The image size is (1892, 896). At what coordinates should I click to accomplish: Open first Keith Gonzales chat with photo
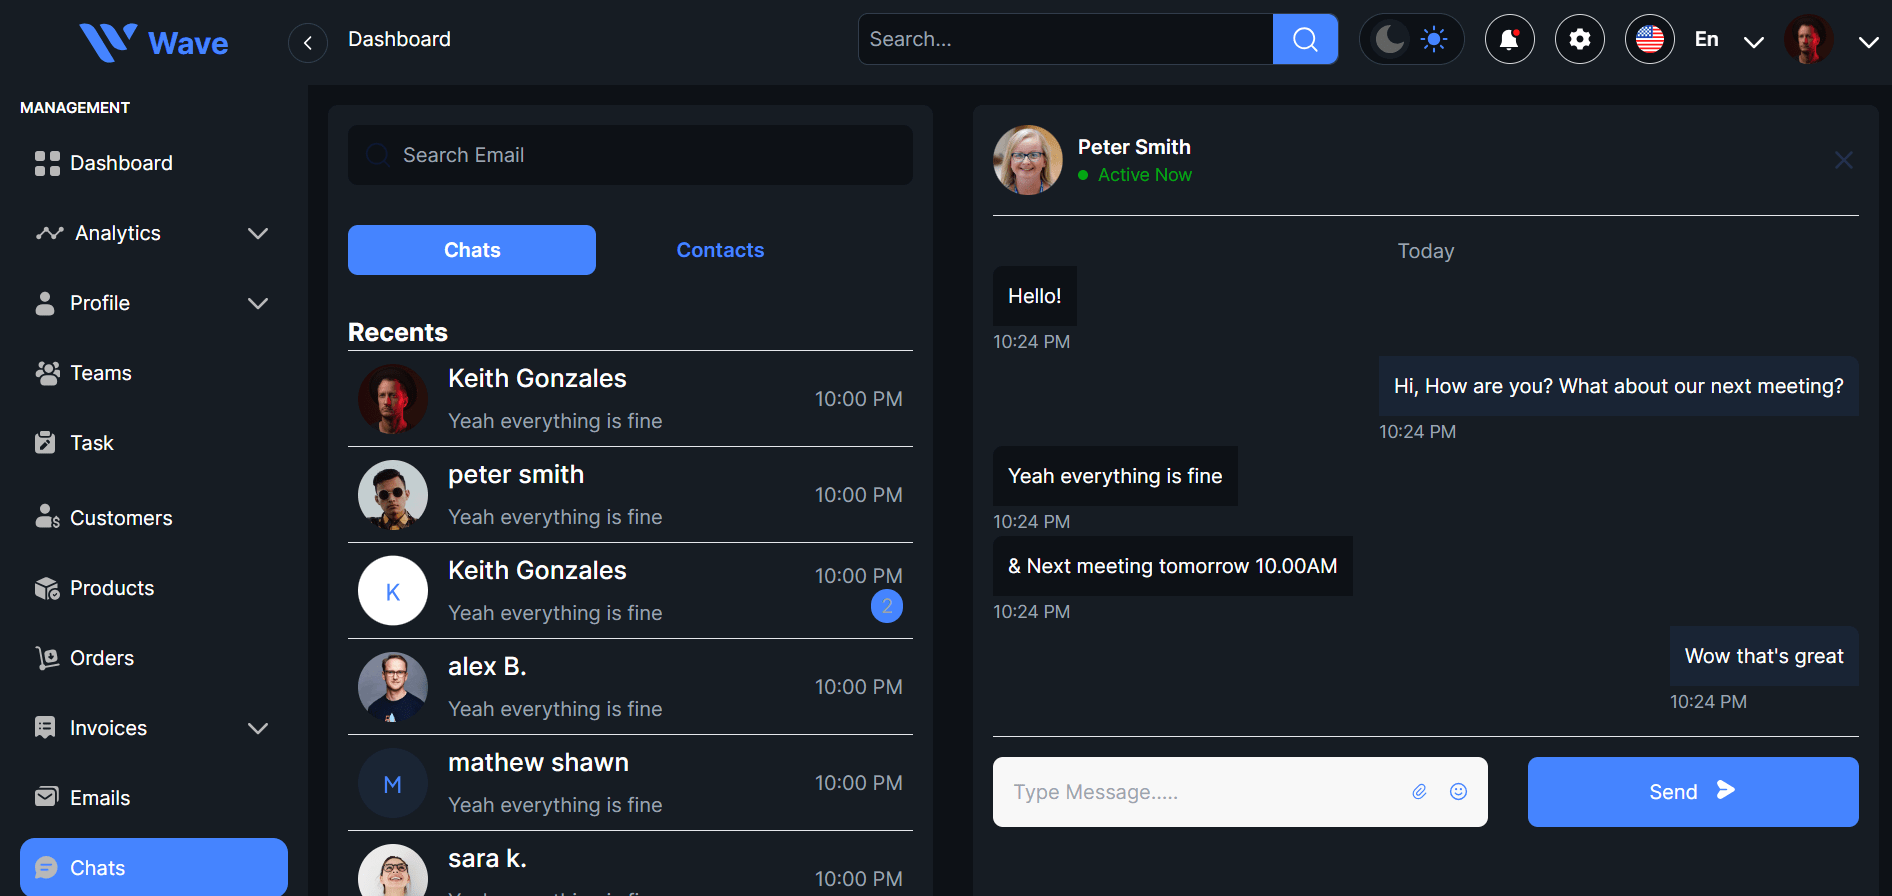tap(630, 399)
